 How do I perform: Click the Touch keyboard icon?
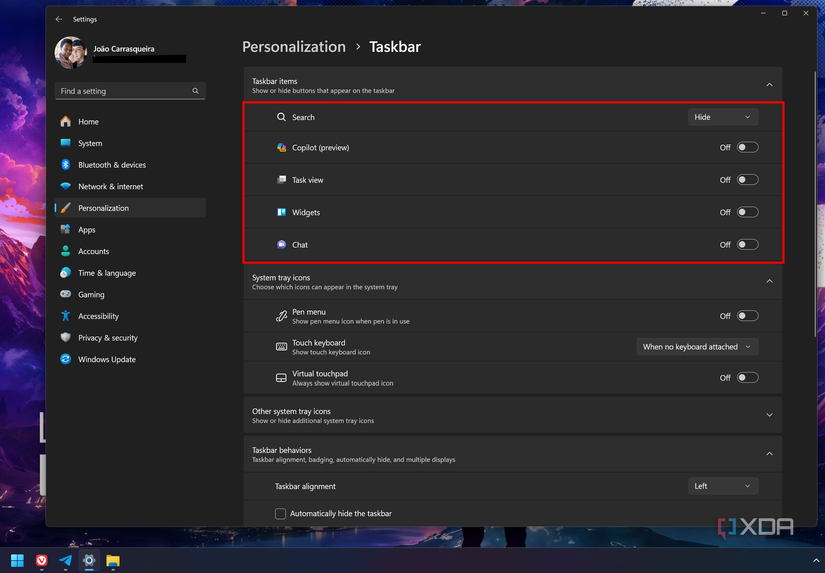[x=281, y=347]
